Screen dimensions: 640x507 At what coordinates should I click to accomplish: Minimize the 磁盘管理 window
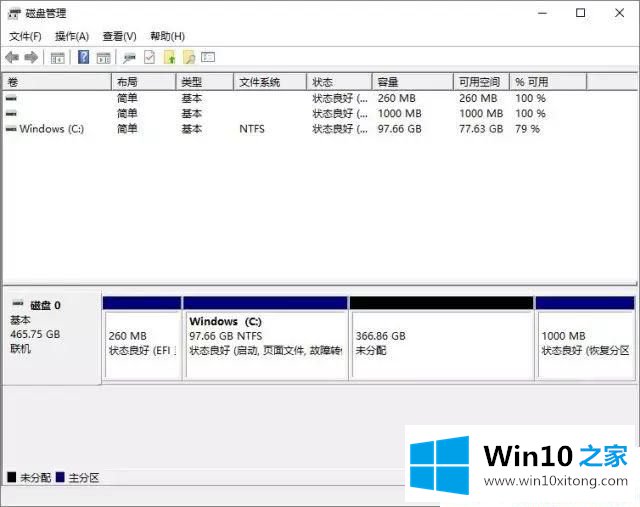click(x=542, y=13)
